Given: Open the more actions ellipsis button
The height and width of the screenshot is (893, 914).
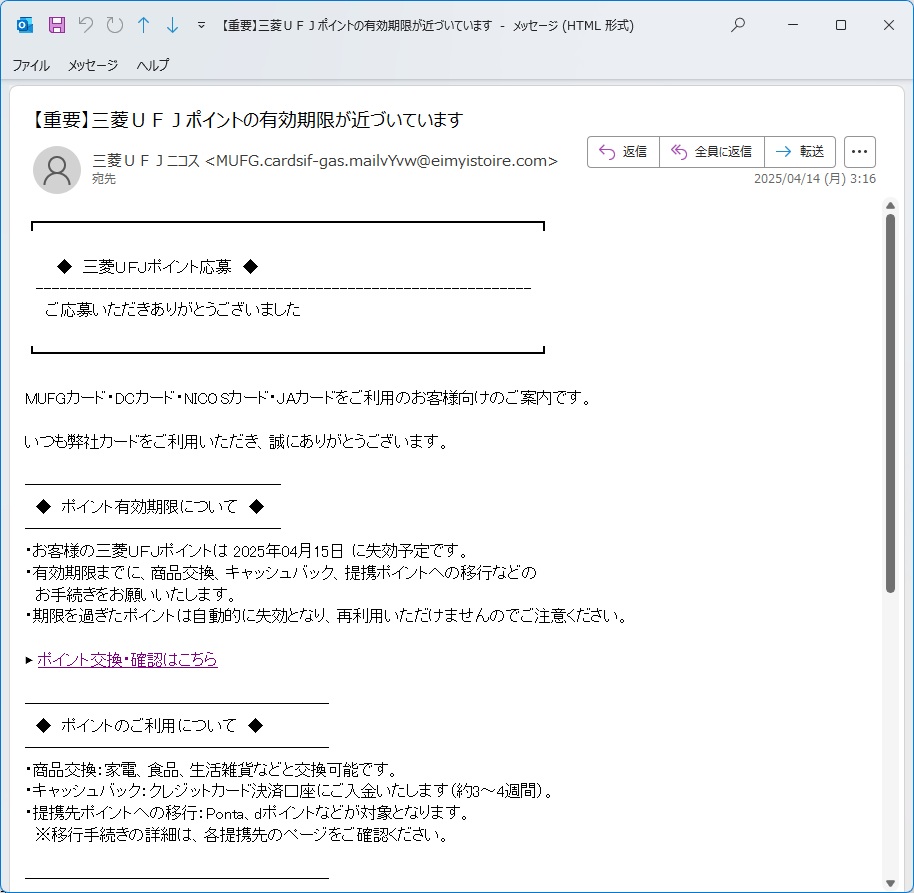Looking at the screenshot, I should 860,152.
